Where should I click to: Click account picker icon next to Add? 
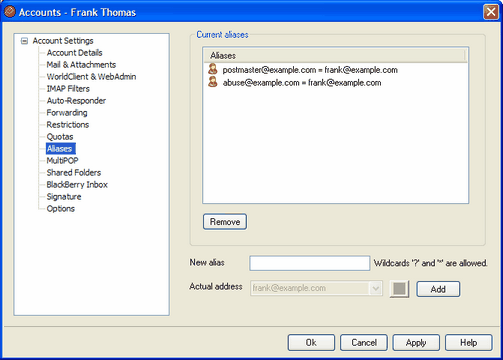[x=399, y=289]
